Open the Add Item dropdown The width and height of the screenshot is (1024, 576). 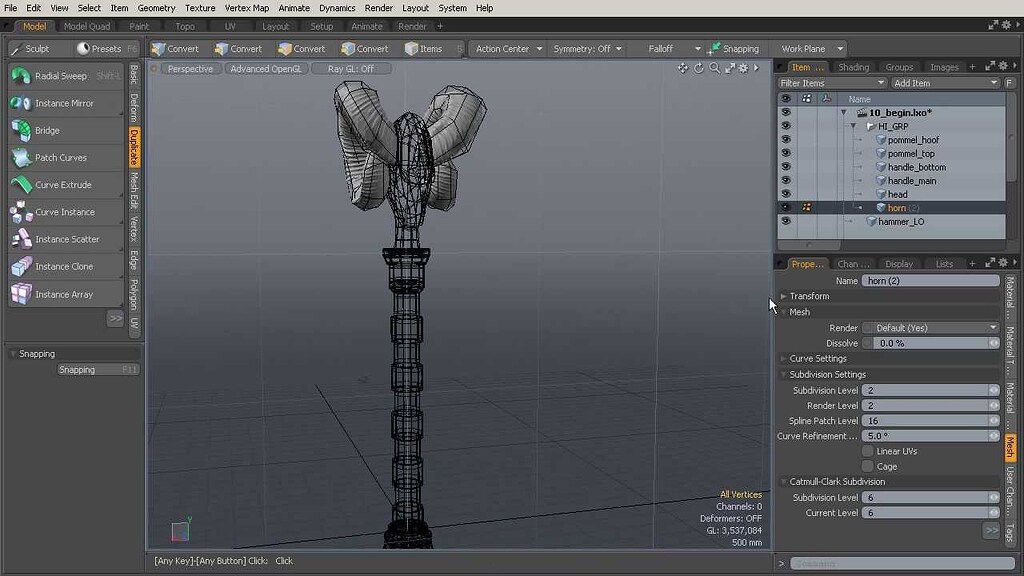tap(943, 82)
